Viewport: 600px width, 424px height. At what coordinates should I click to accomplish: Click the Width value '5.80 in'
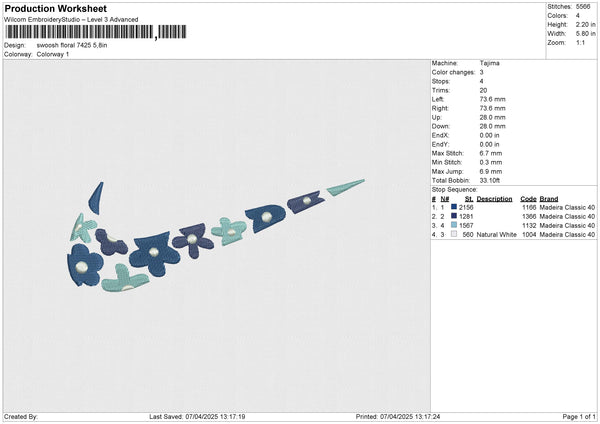(x=585, y=34)
